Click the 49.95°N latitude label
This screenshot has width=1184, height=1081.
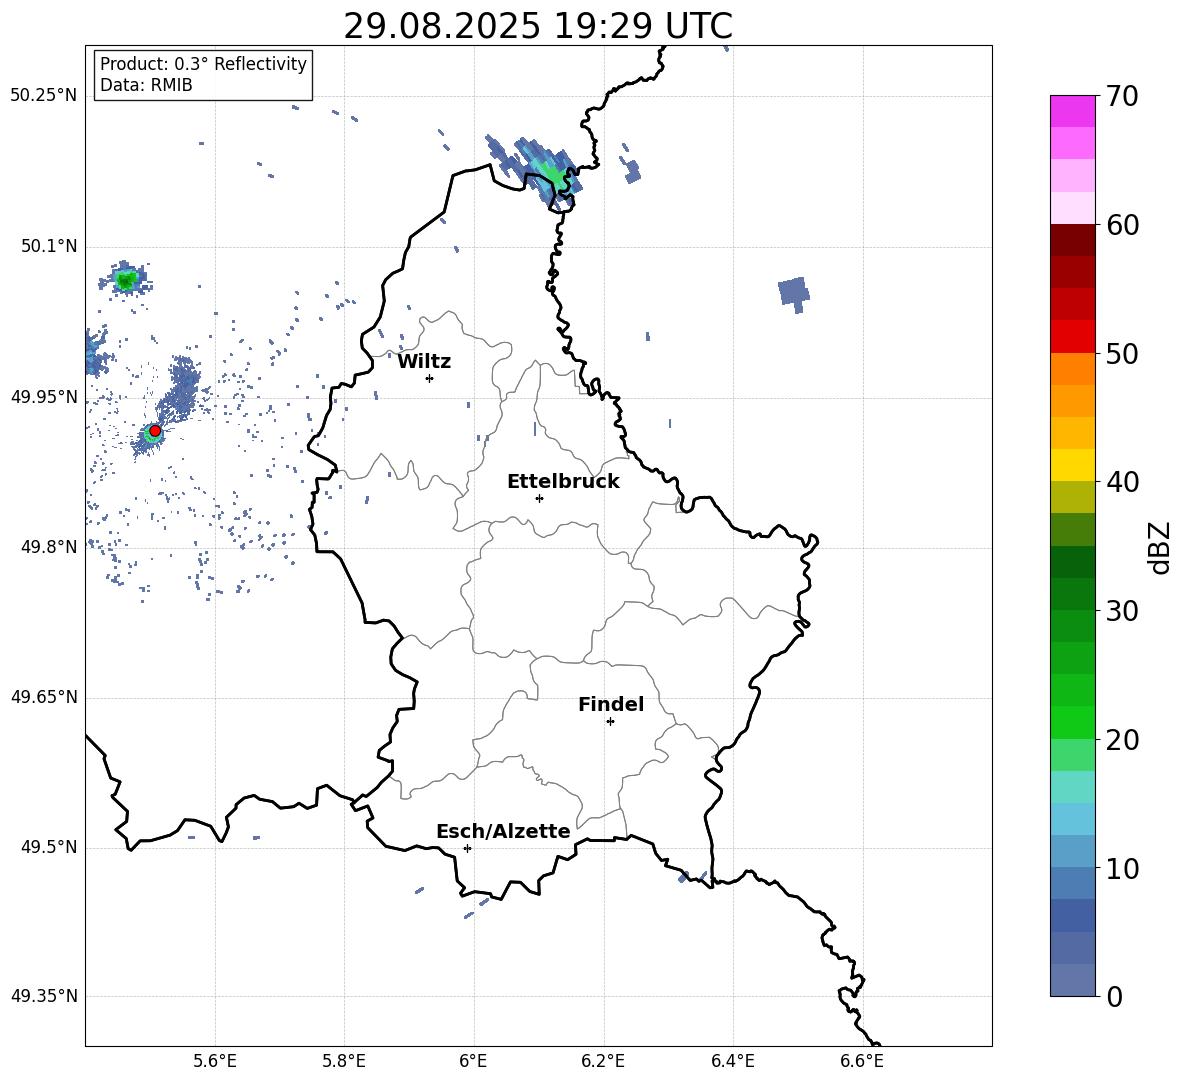pos(44,397)
